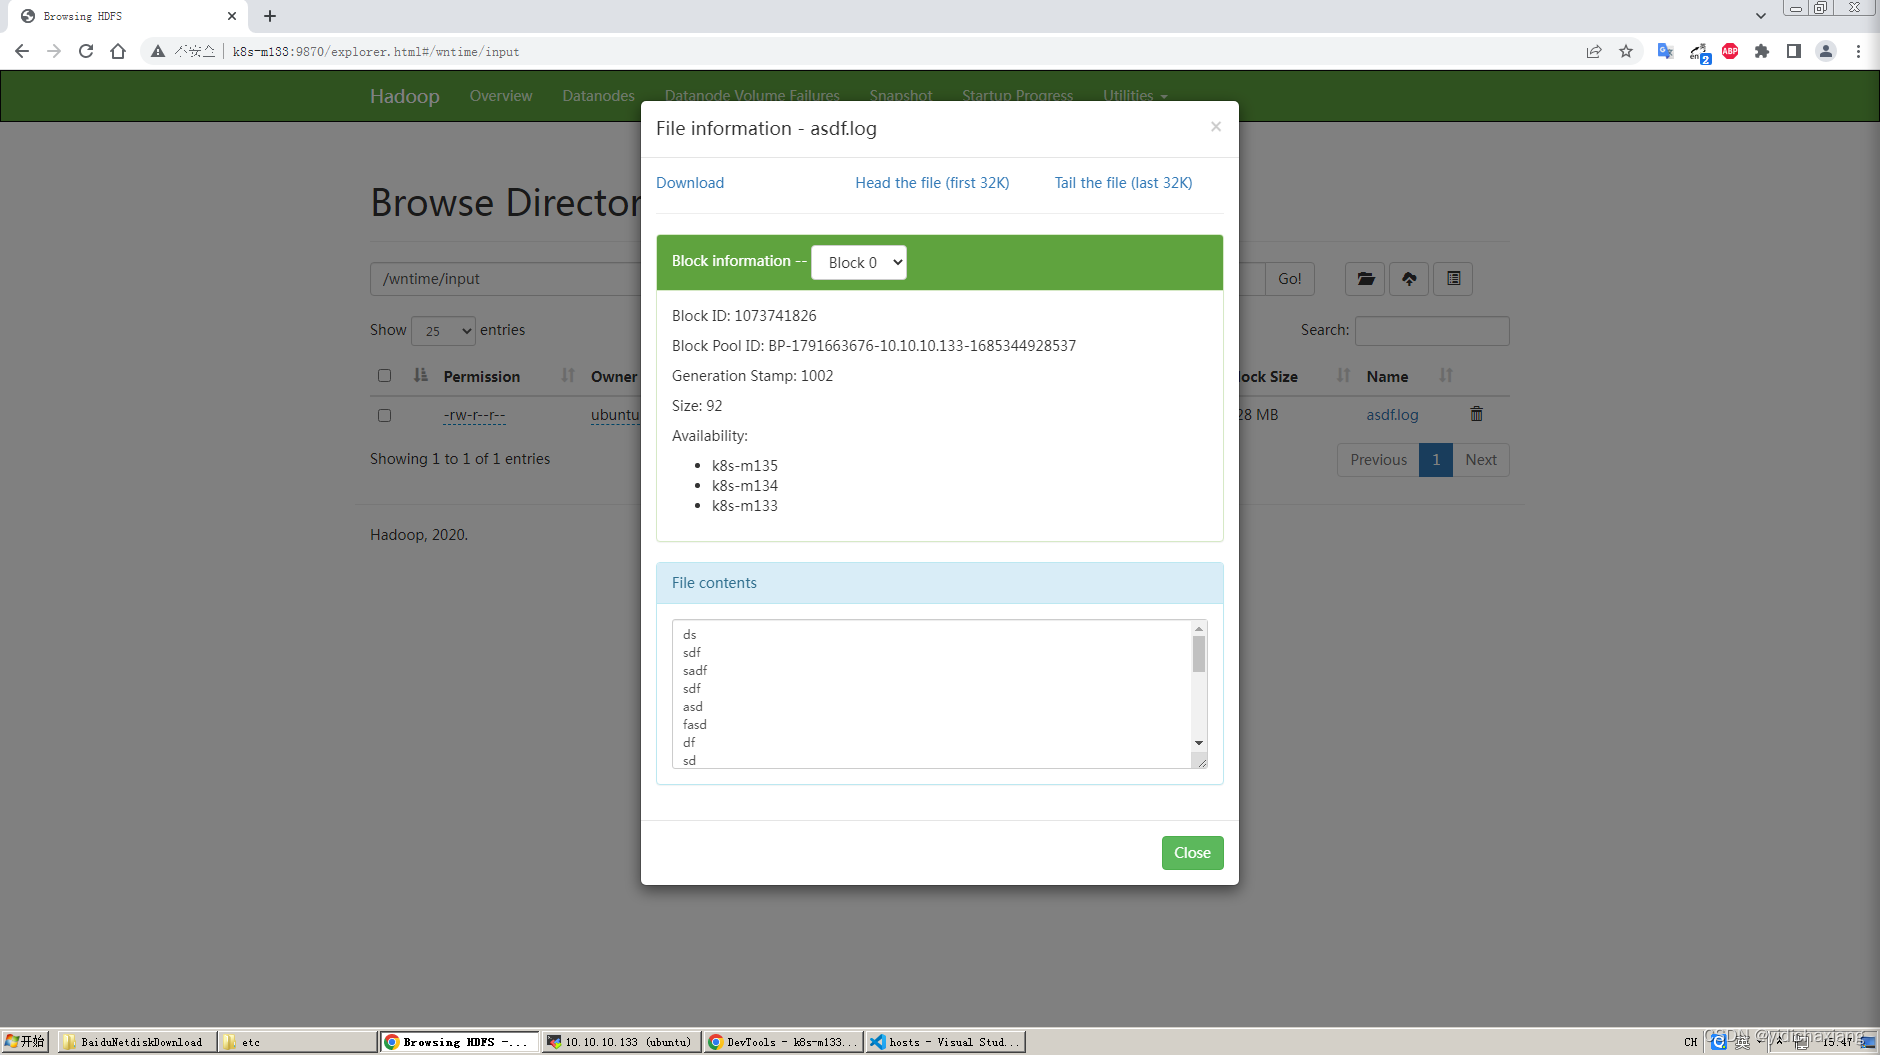Click the Search input field

coord(1432,331)
